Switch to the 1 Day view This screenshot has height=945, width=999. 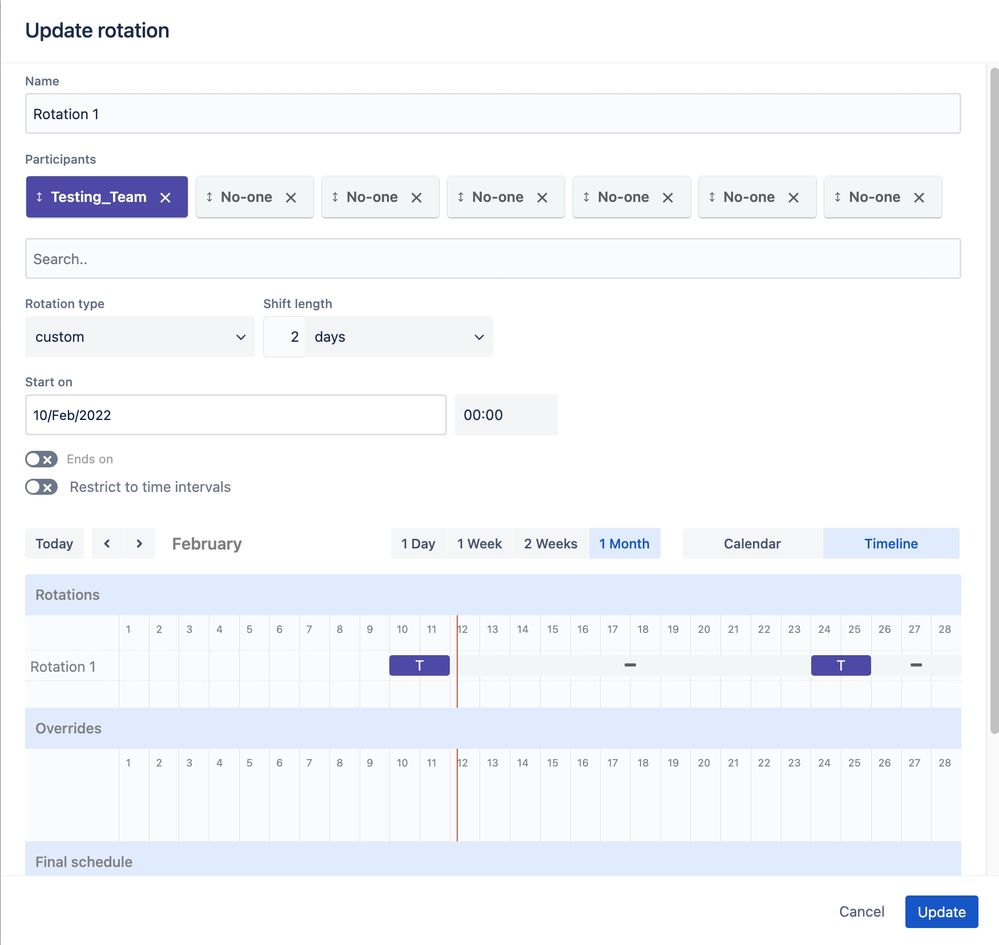pyautogui.click(x=418, y=544)
